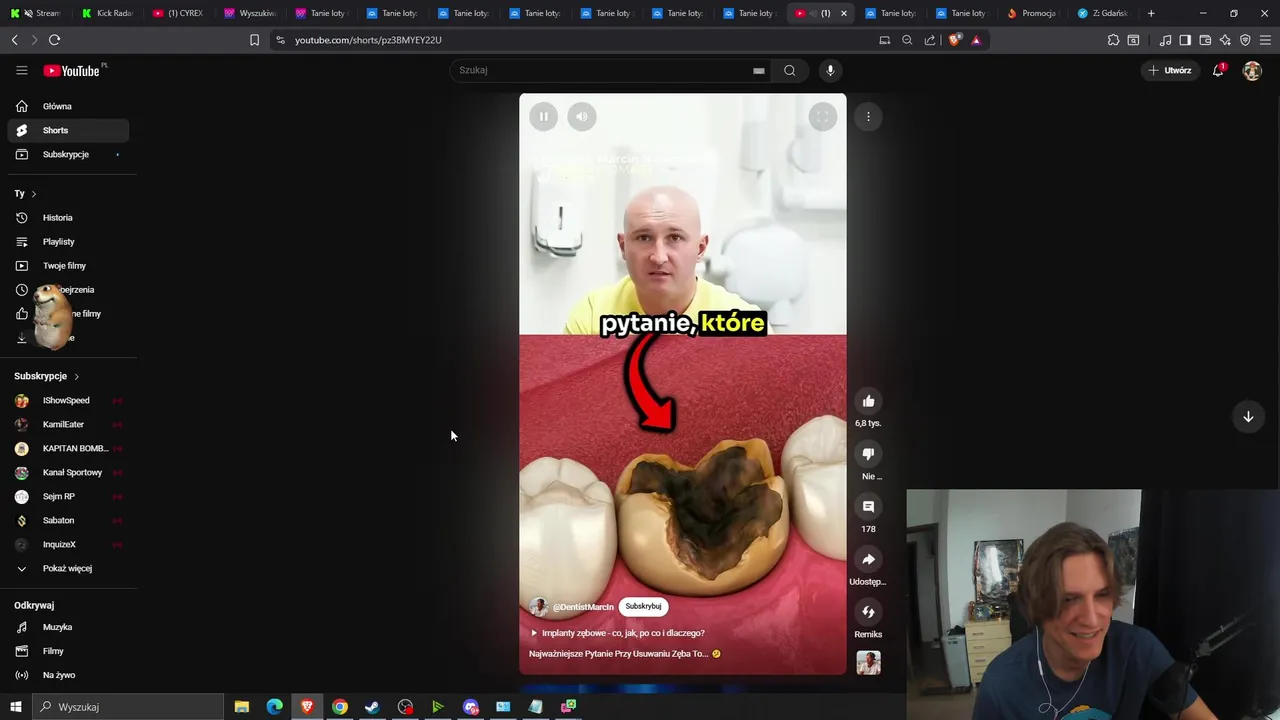Bookmark this page icon in address bar
The width and height of the screenshot is (1280, 720).
(x=254, y=40)
